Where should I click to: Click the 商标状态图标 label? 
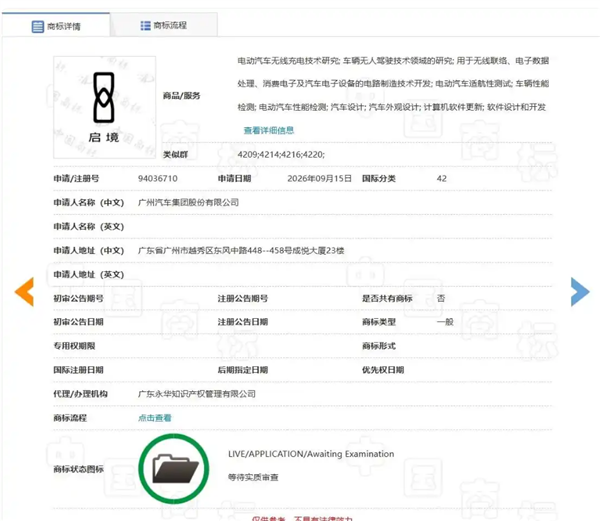click(x=78, y=469)
